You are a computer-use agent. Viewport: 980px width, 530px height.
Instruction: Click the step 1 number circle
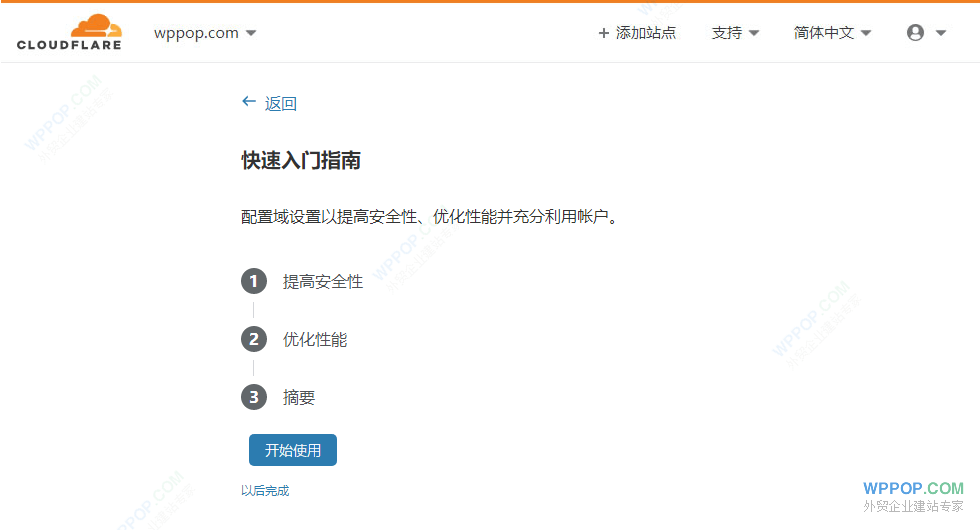(x=254, y=281)
